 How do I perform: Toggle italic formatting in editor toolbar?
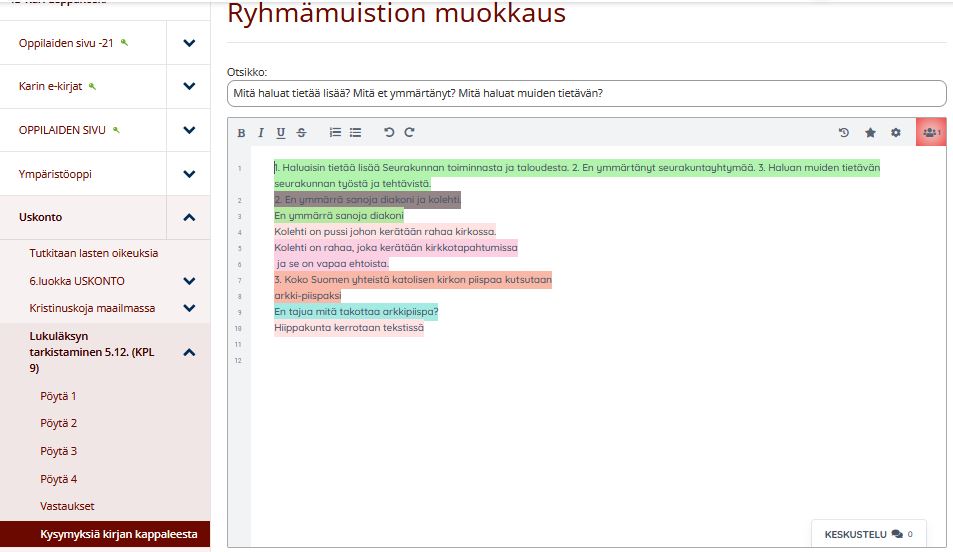click(x=261, y=133)
